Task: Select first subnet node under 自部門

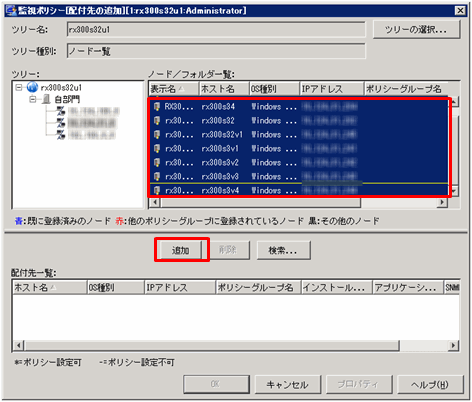Action: (x=87, y=111)
